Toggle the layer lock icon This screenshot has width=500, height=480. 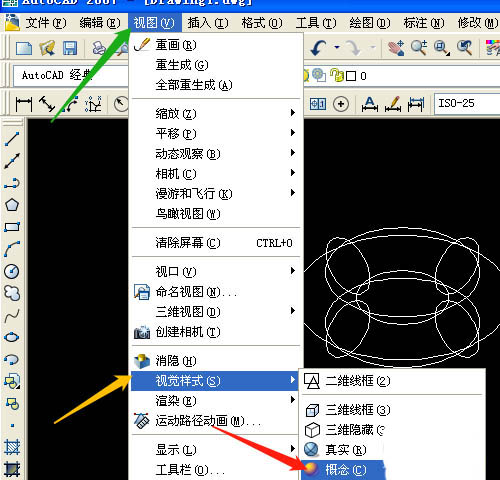[337, 76]
